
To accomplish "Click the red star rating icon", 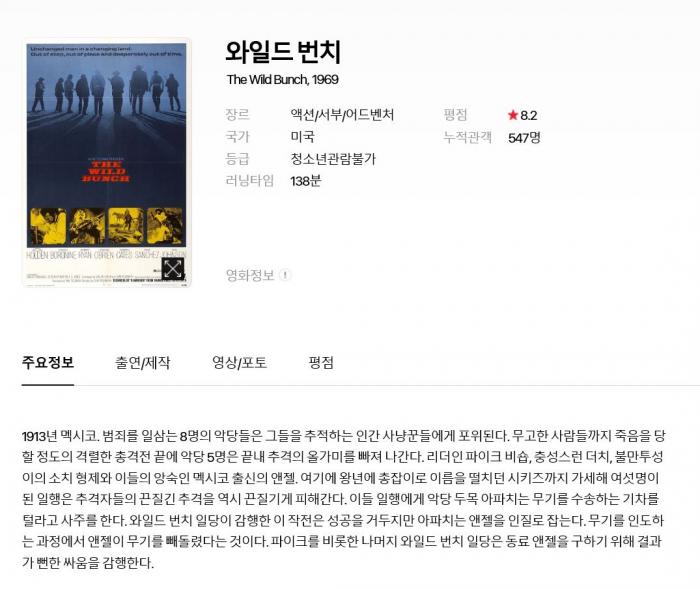I will point(512,115).
